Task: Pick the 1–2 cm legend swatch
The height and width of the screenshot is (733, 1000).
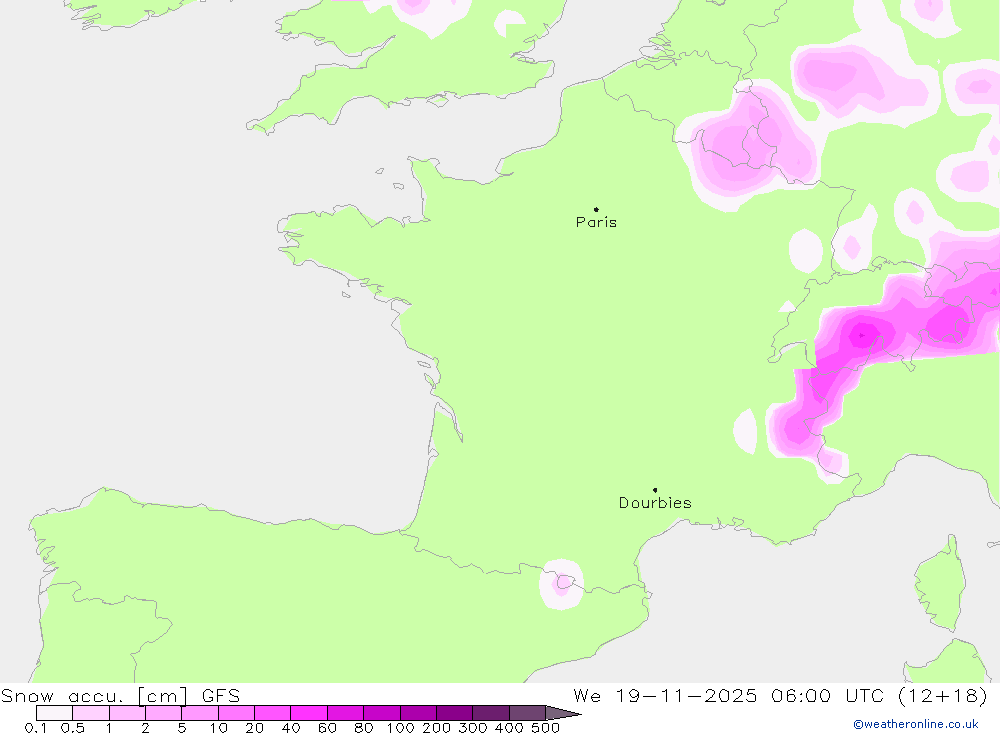Action: point(127,713)
